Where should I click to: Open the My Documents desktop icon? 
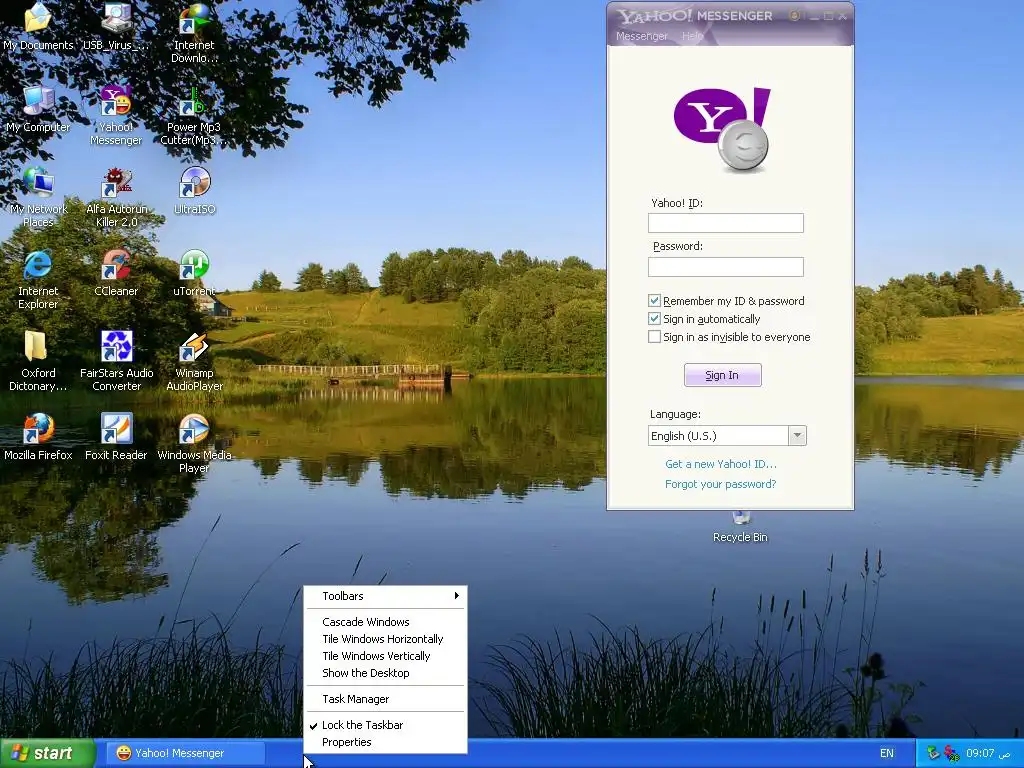point(38,26)
